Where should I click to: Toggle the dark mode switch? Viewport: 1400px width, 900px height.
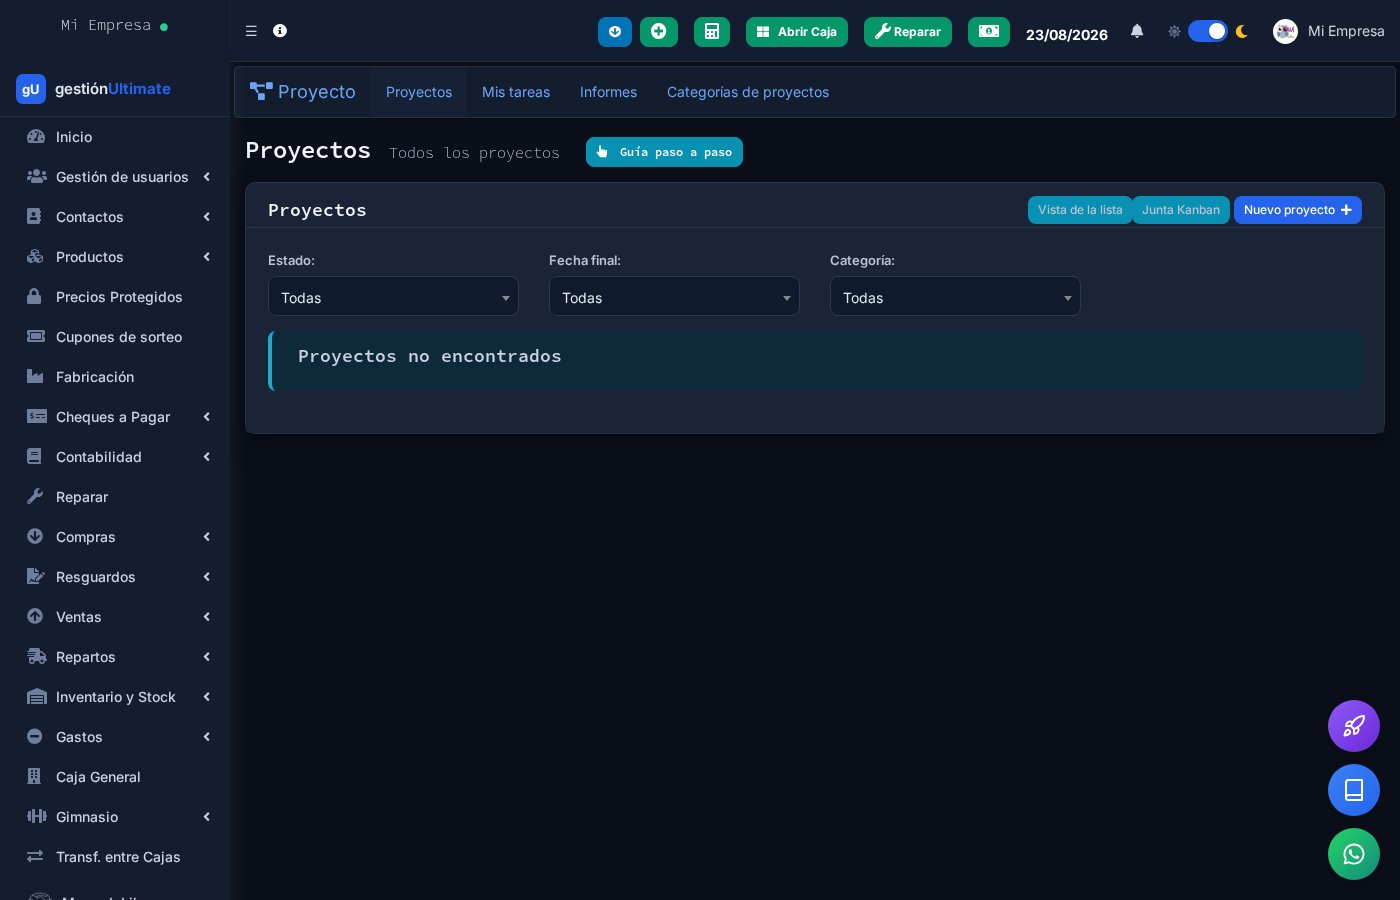click(1208, 31)
